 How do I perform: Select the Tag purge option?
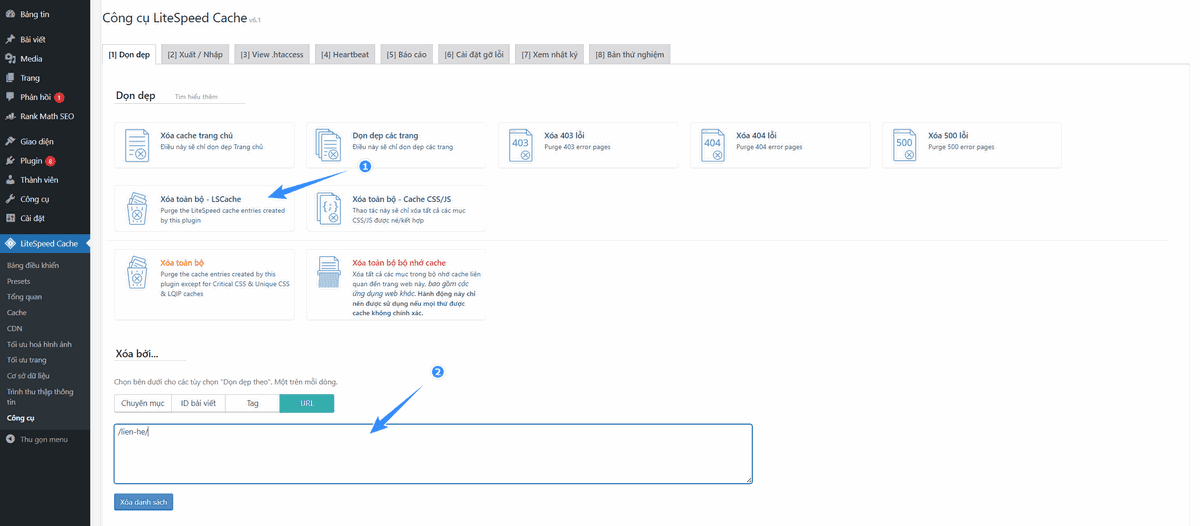pos(253,403)
